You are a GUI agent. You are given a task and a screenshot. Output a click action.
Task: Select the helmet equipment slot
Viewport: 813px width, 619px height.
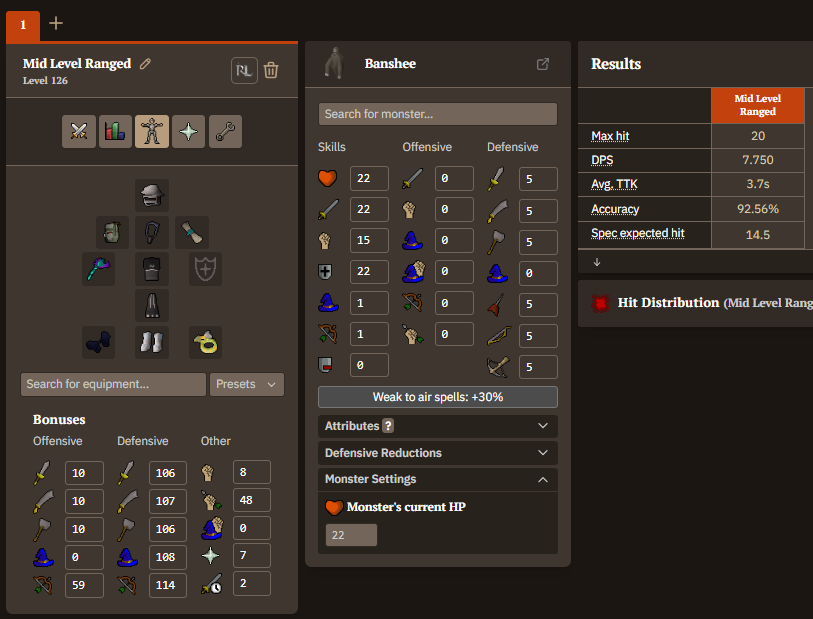[152, 195]
